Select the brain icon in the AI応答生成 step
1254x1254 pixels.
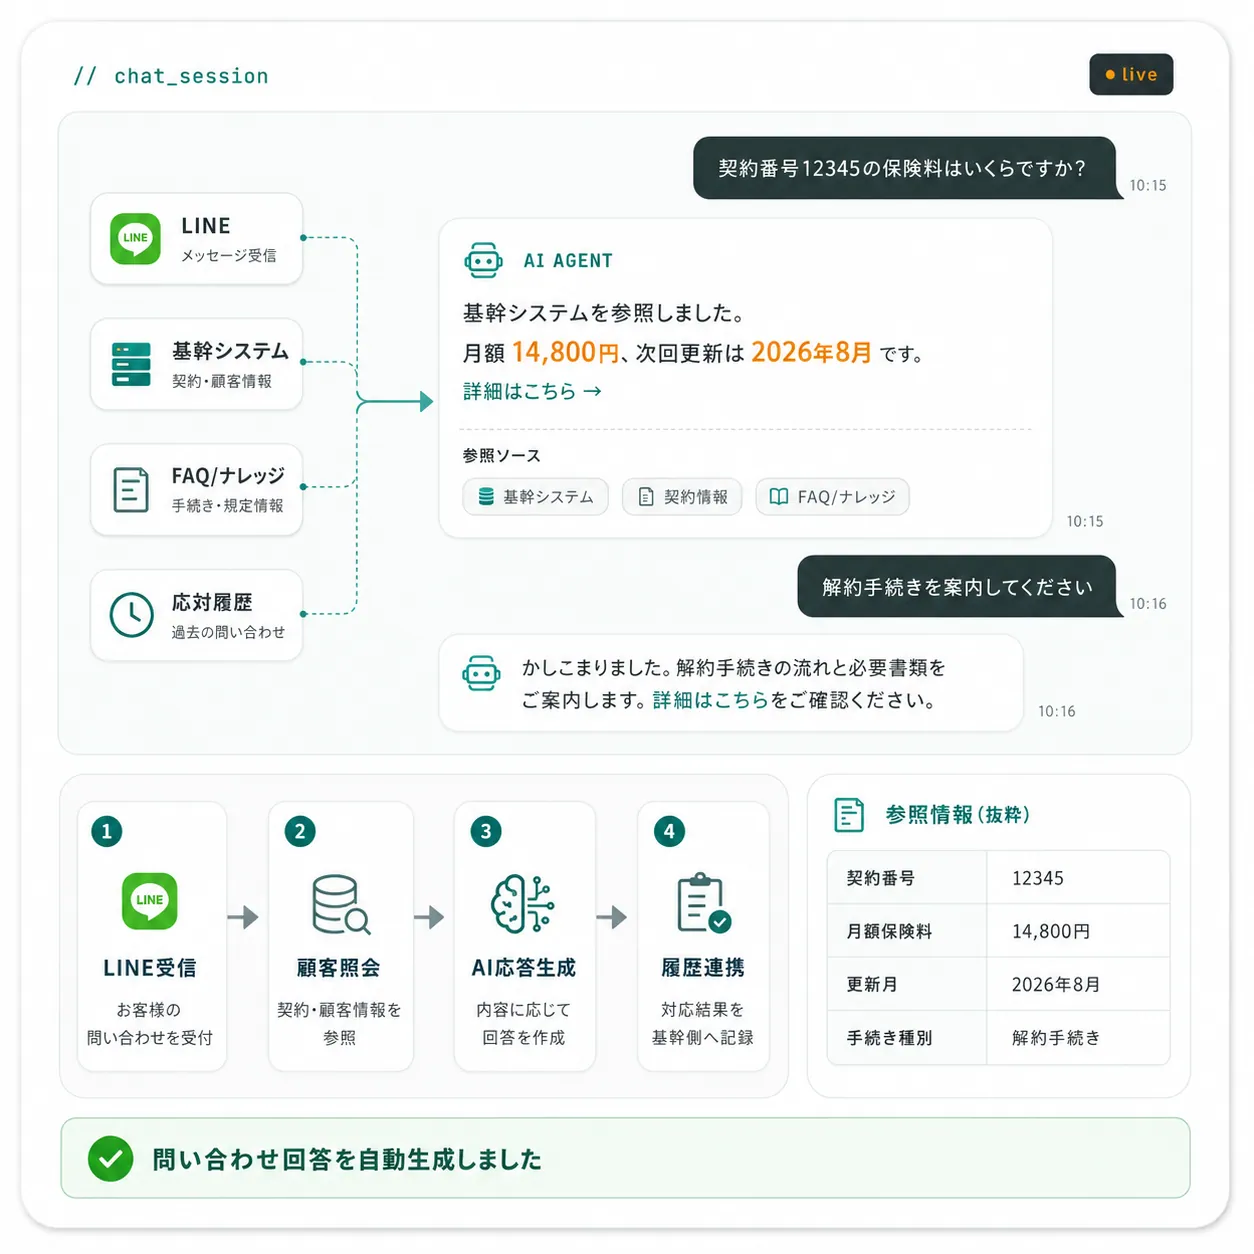523,904
